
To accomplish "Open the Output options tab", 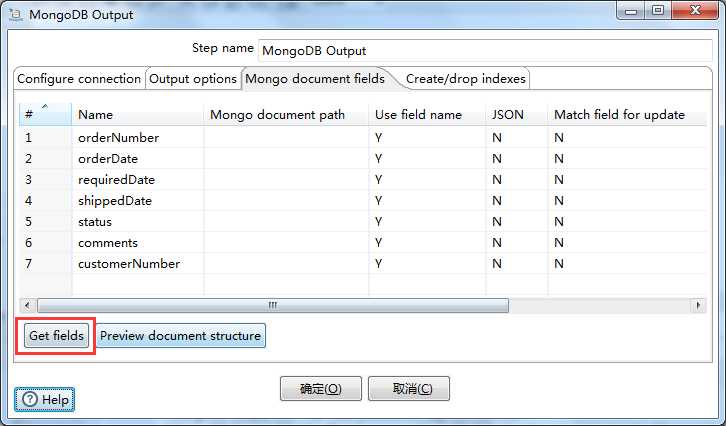I will click(193, 79).
